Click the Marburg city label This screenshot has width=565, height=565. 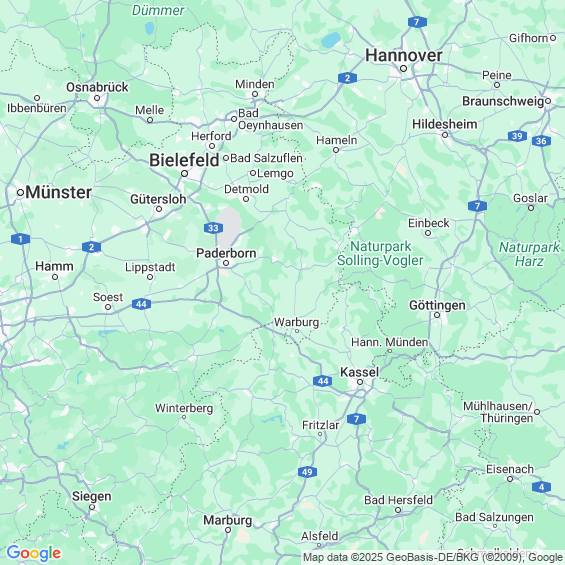pyautogui.click(x=228, y=520)
